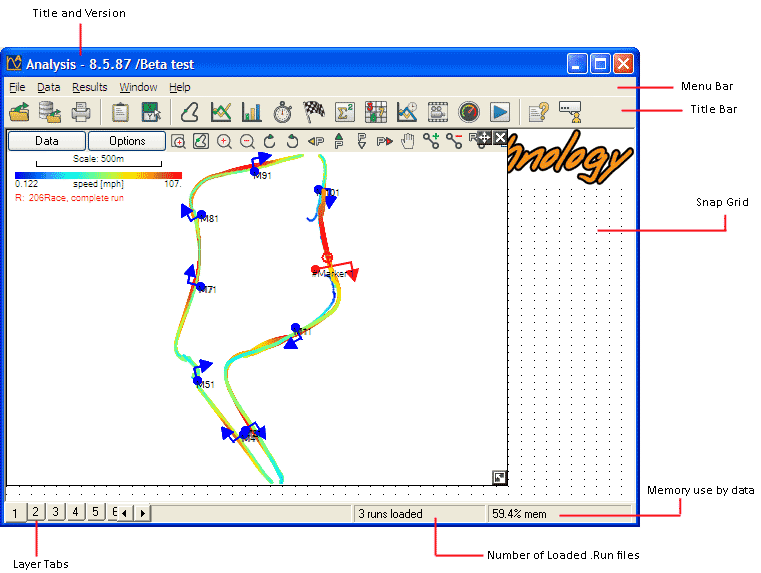Open the track map outline tool

tap(189, 112)
